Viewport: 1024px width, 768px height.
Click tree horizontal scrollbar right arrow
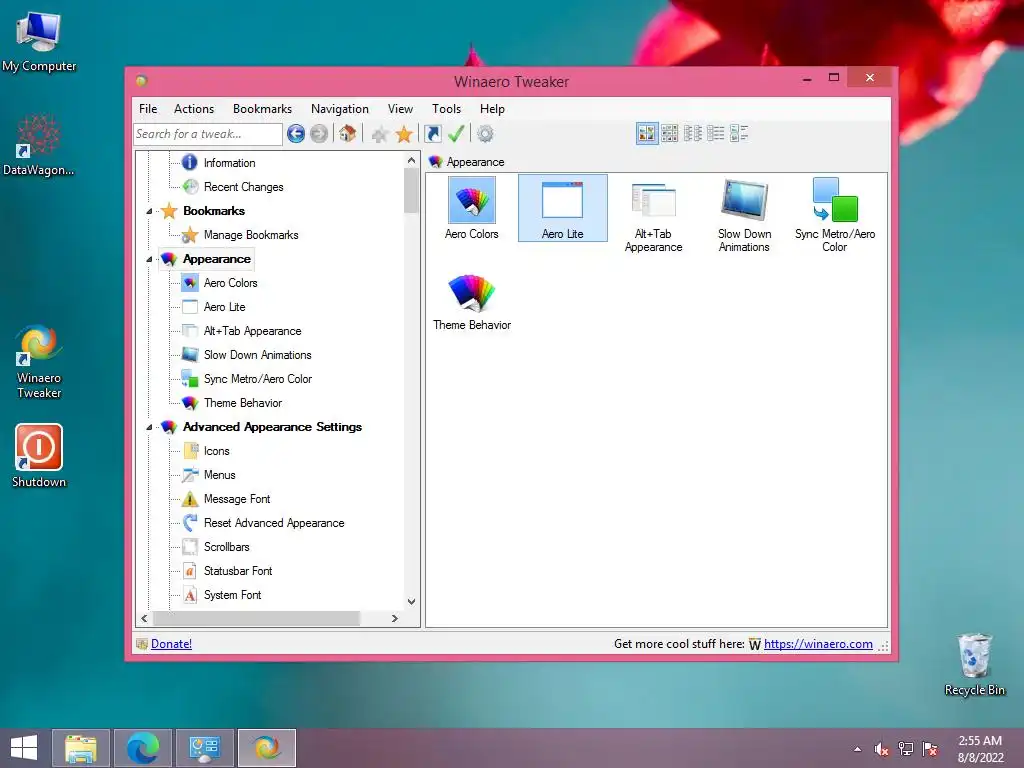coord(394,618)
